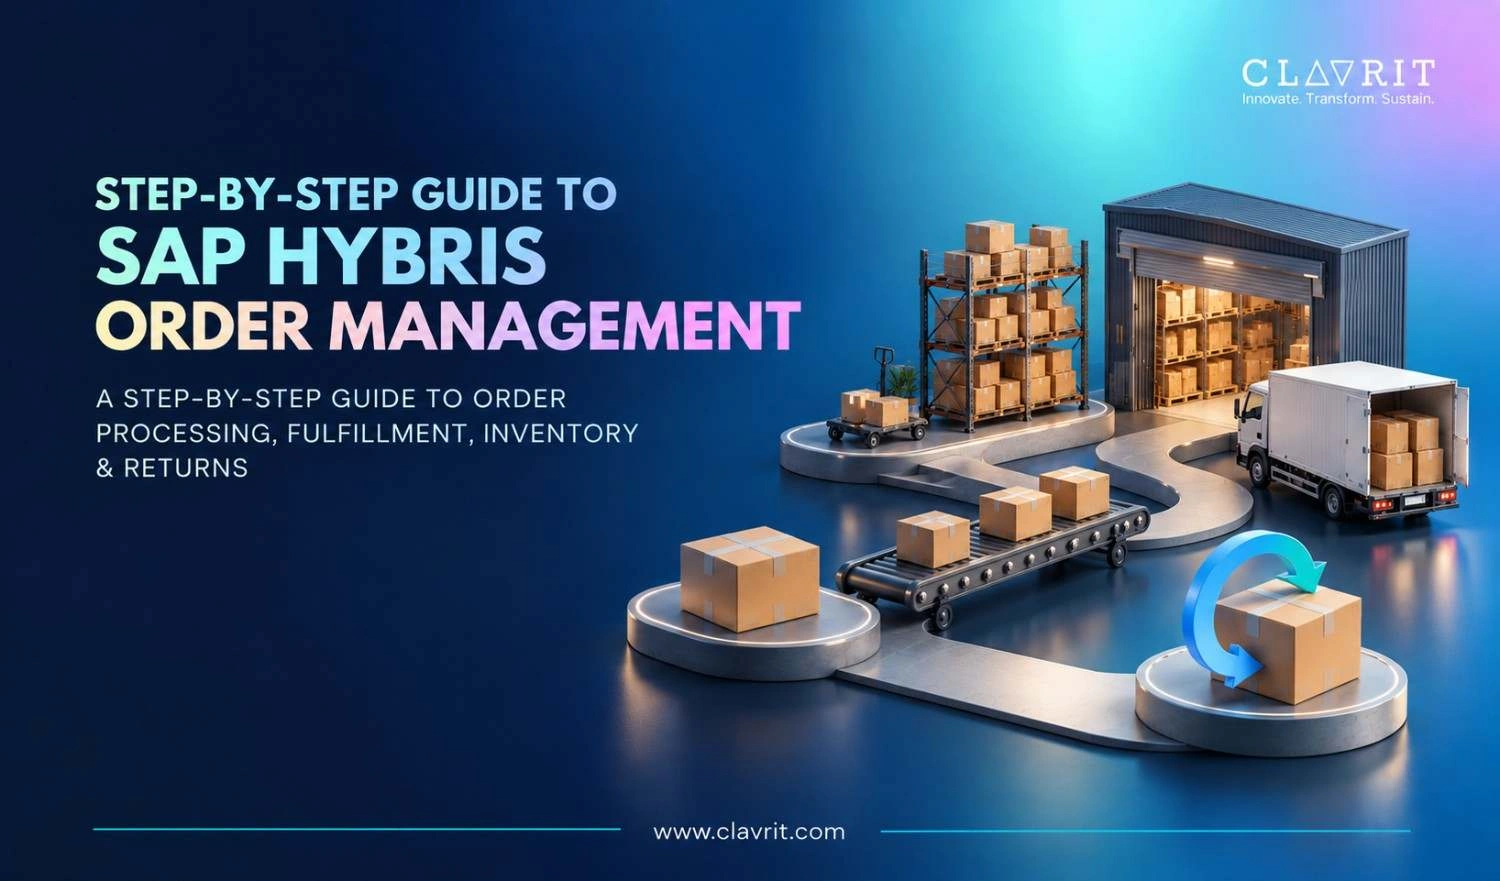Click the subtitle line ending "GUIDE TO ORDER"
Image resolution: width=1500 pixels, height=881 pixels.
coord(331,398)
